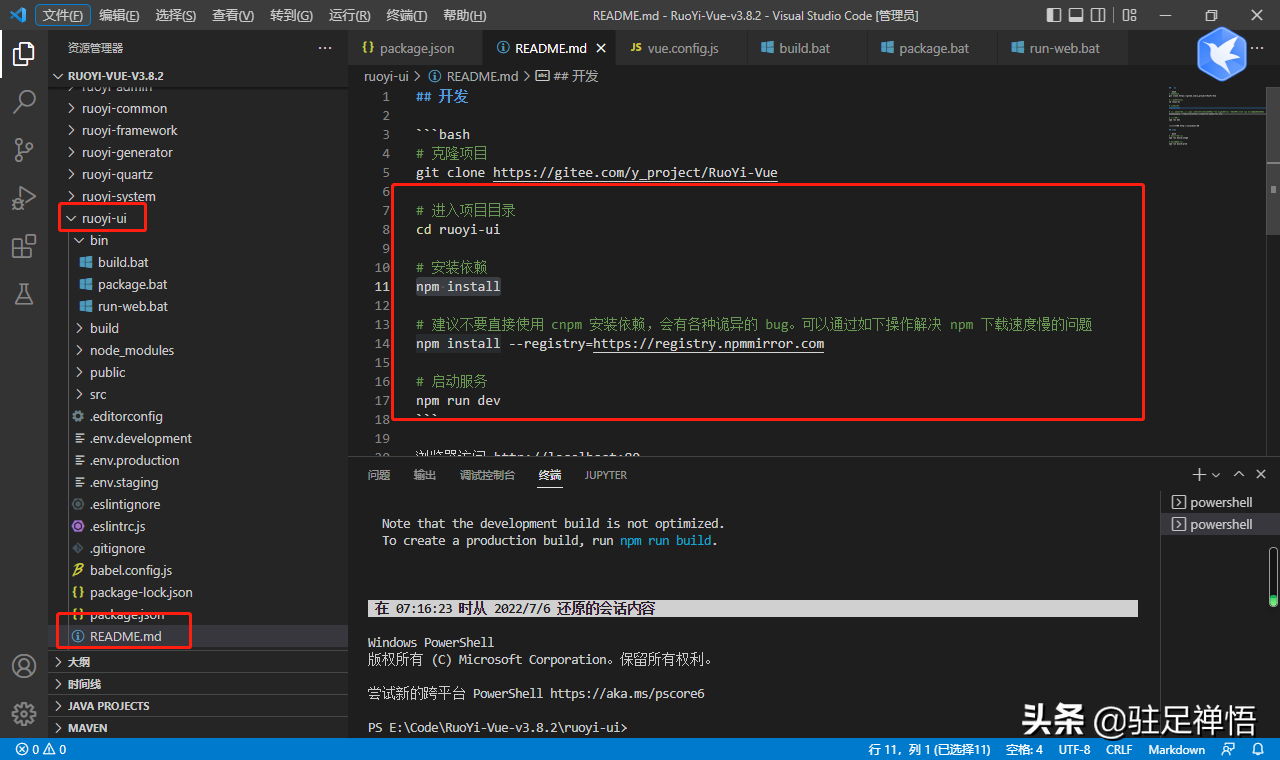Viewport: 1280px width, 760px height.
Task: Click the new terminal plus icon
Action: 1199,475
